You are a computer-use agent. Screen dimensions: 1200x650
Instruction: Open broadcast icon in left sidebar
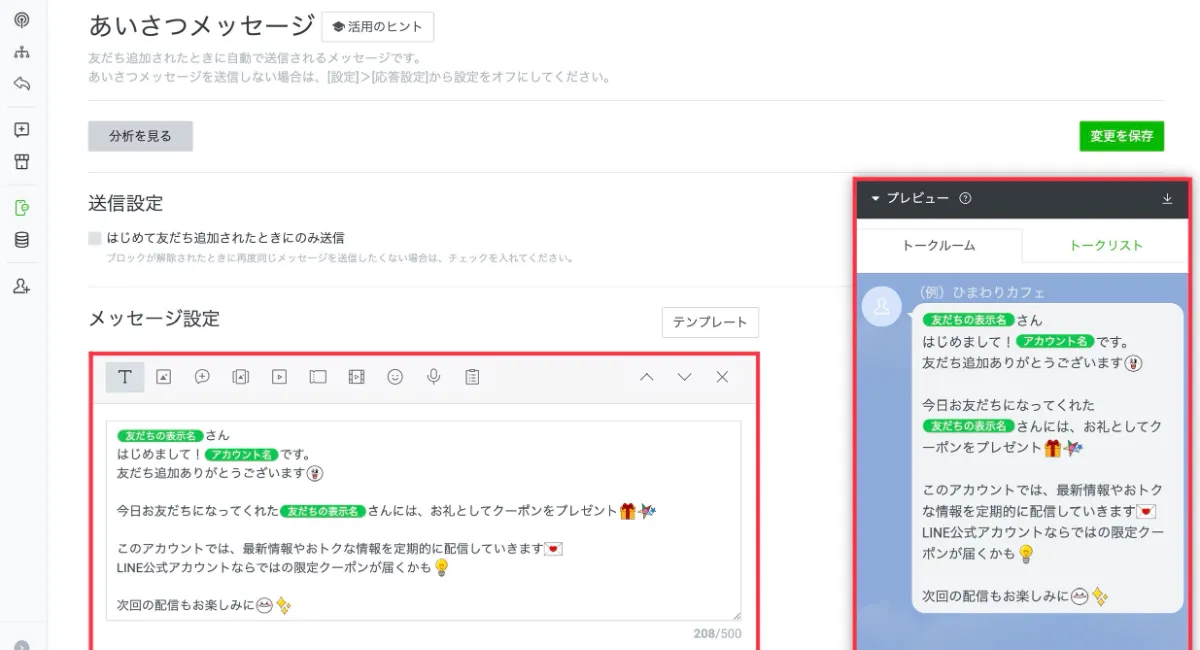click(22, 20)
